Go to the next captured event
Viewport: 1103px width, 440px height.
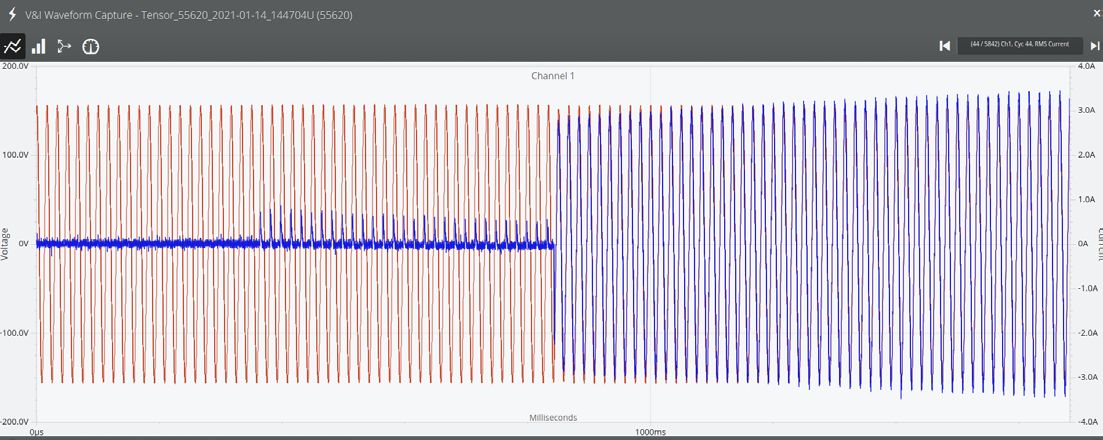click(1095, 46)
